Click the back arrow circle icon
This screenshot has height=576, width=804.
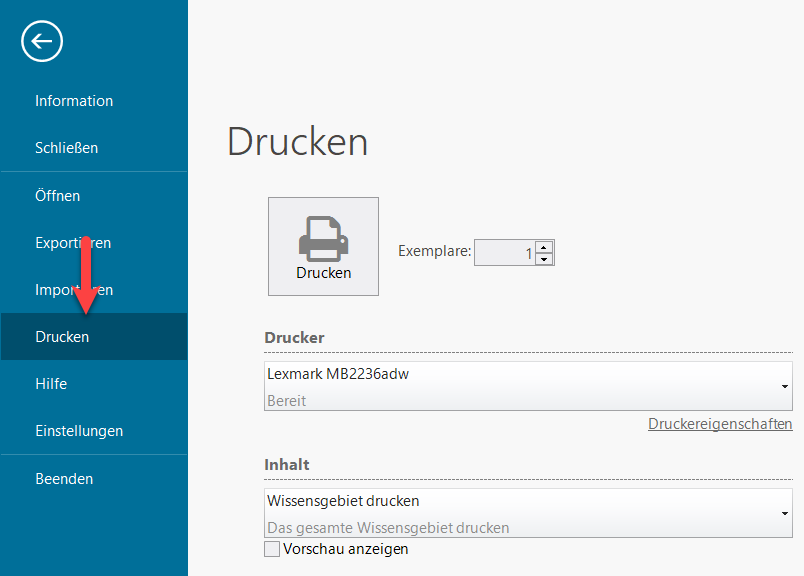[x=42, y=41]
